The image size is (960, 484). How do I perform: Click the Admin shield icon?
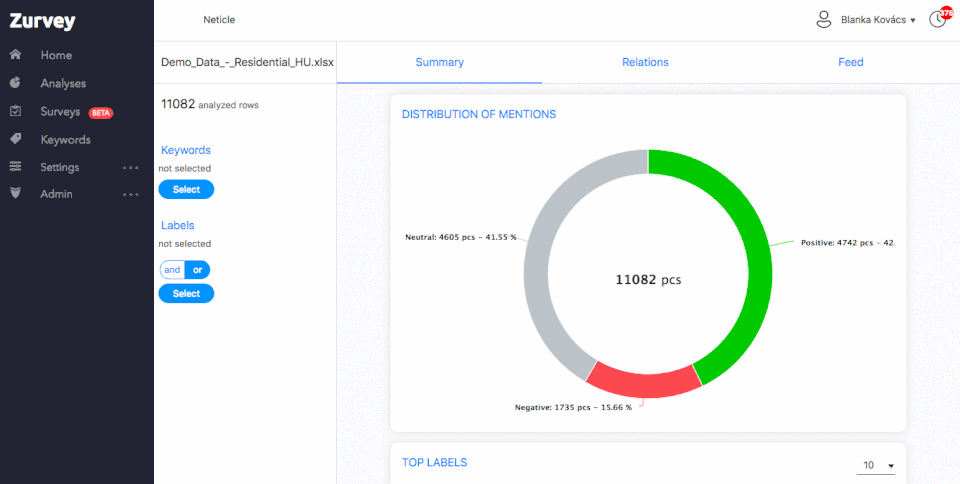tap(16, 193)
